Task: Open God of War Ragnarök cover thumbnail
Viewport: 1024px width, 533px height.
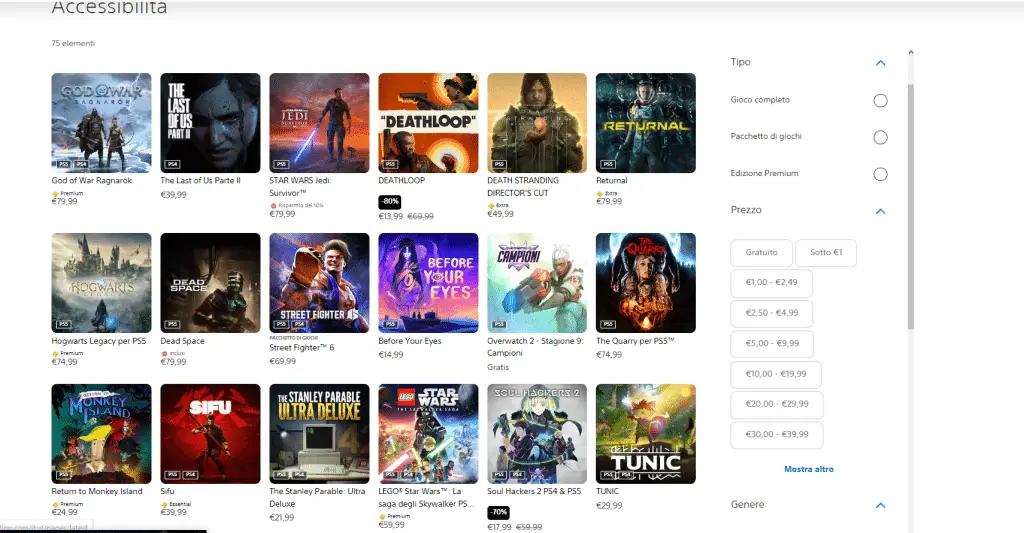Action: 101,123
